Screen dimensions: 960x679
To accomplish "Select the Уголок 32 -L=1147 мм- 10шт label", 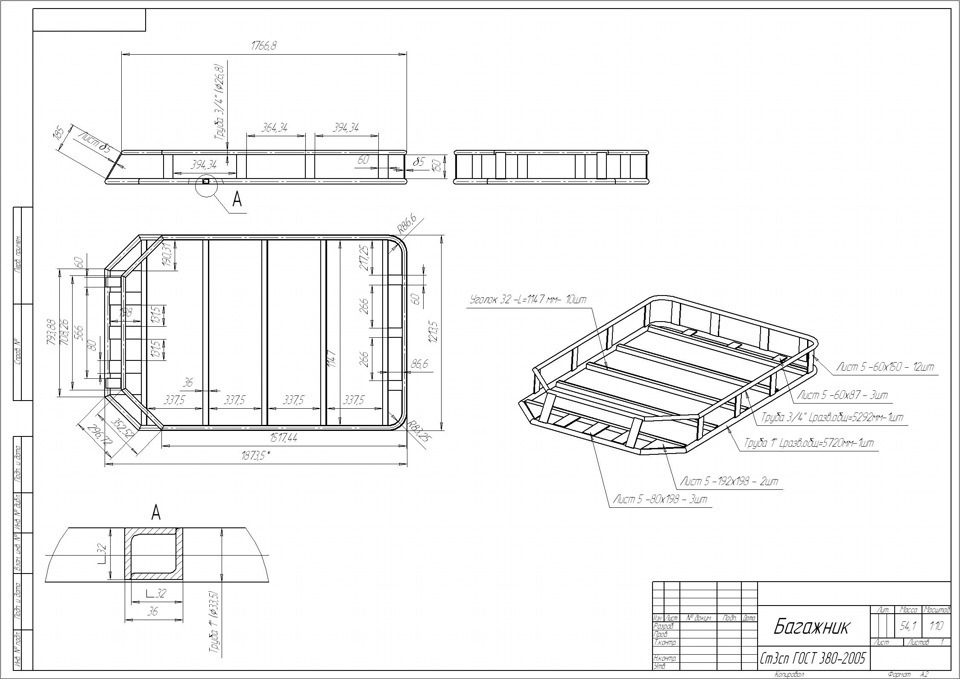I will pos(528,300).
